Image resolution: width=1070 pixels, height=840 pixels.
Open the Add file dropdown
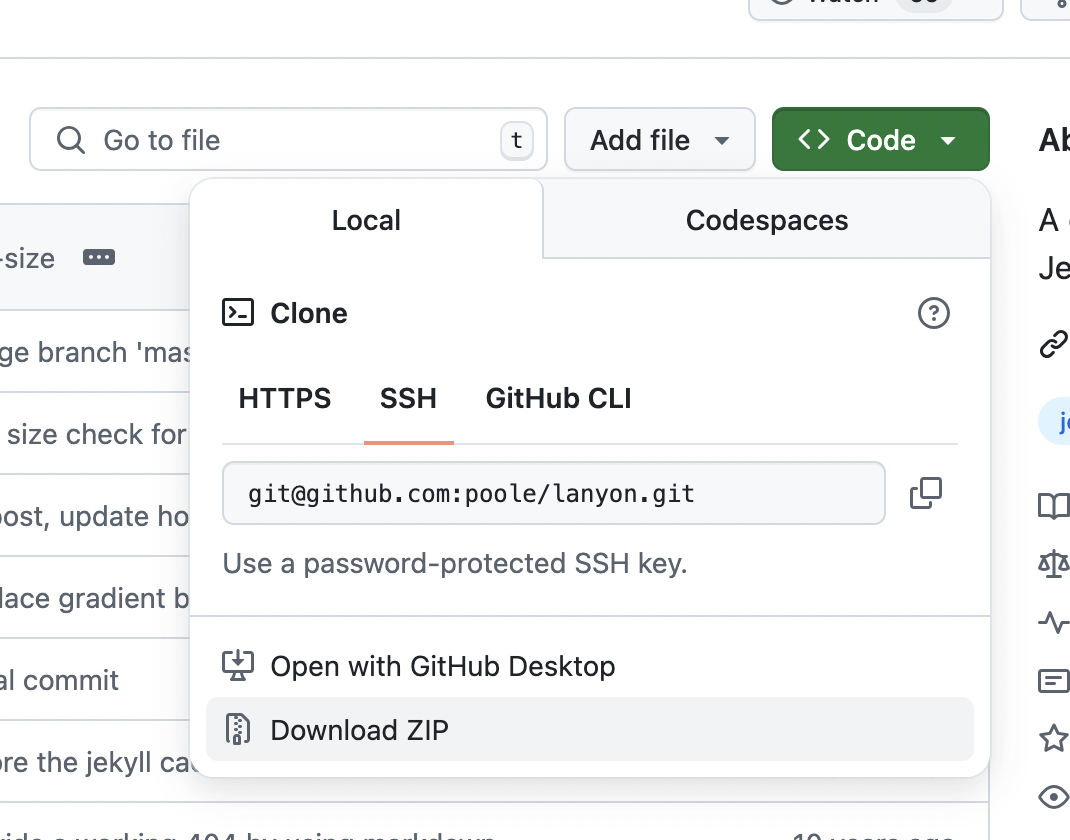(660, 139)
